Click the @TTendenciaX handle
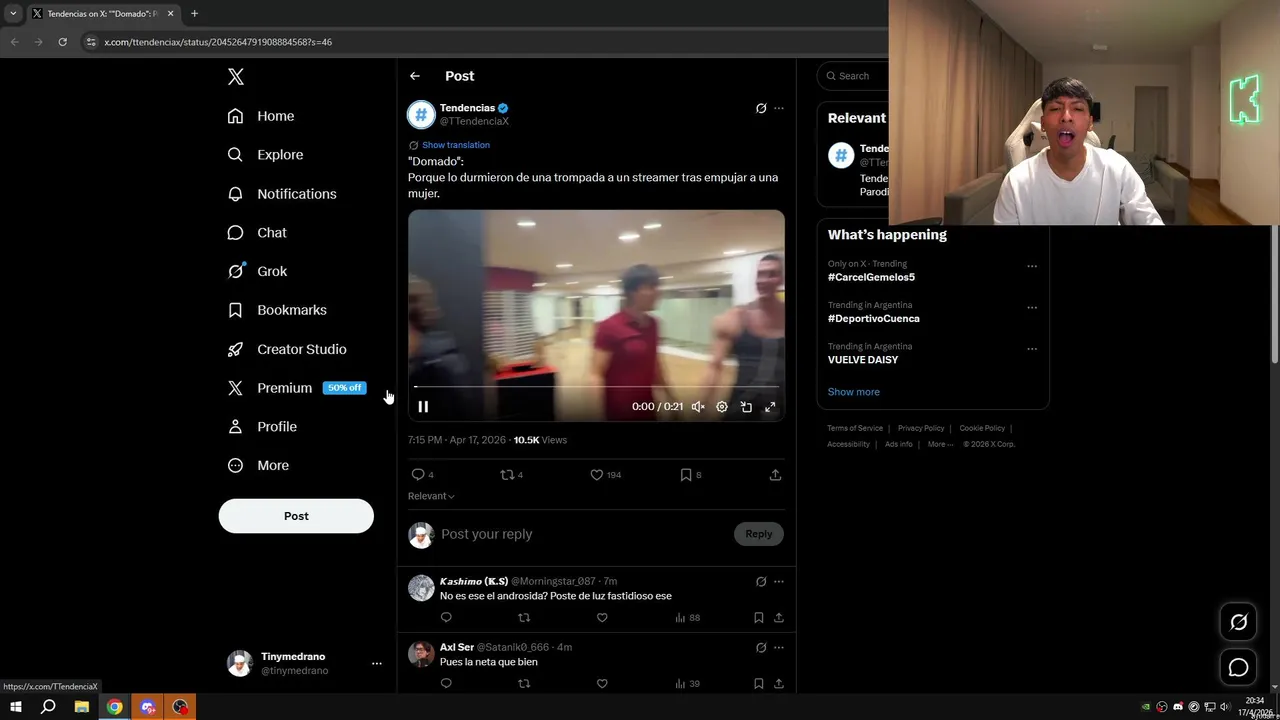This screenshot has height=720, width=1280. [474, 121]
